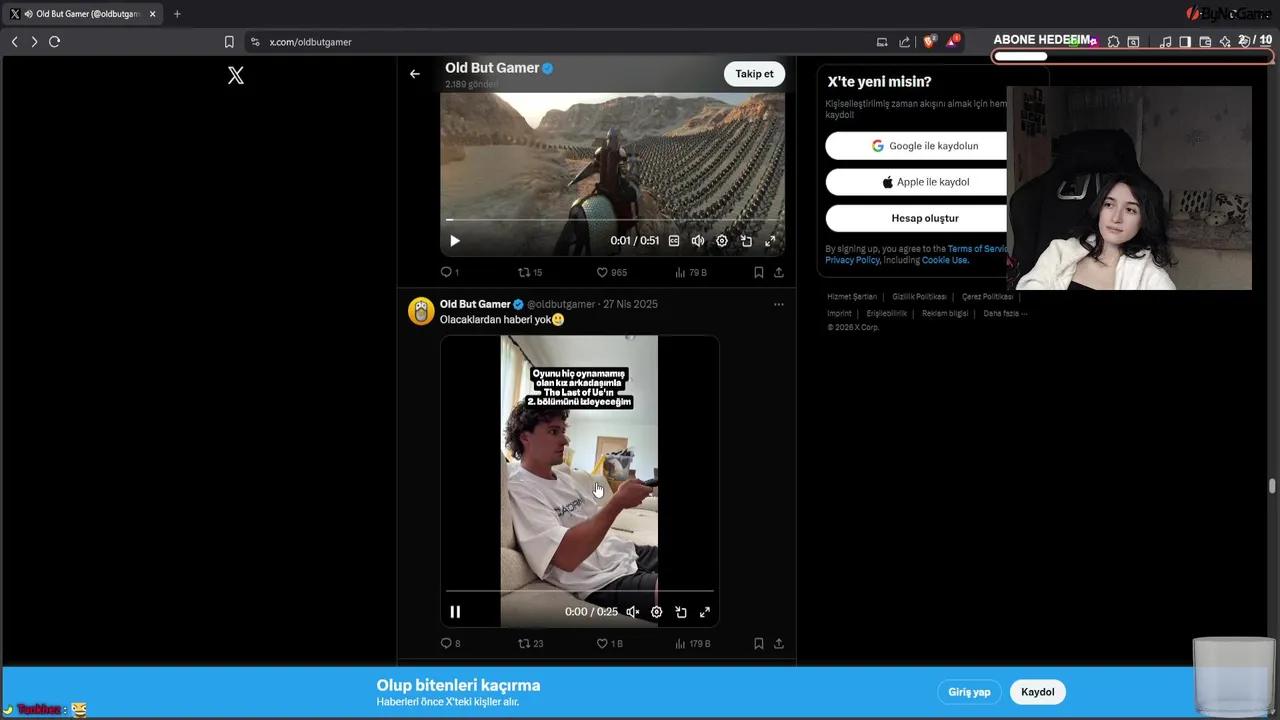Open a new browser tab
The image size is (1280, 720).
(x=177, y=14)
